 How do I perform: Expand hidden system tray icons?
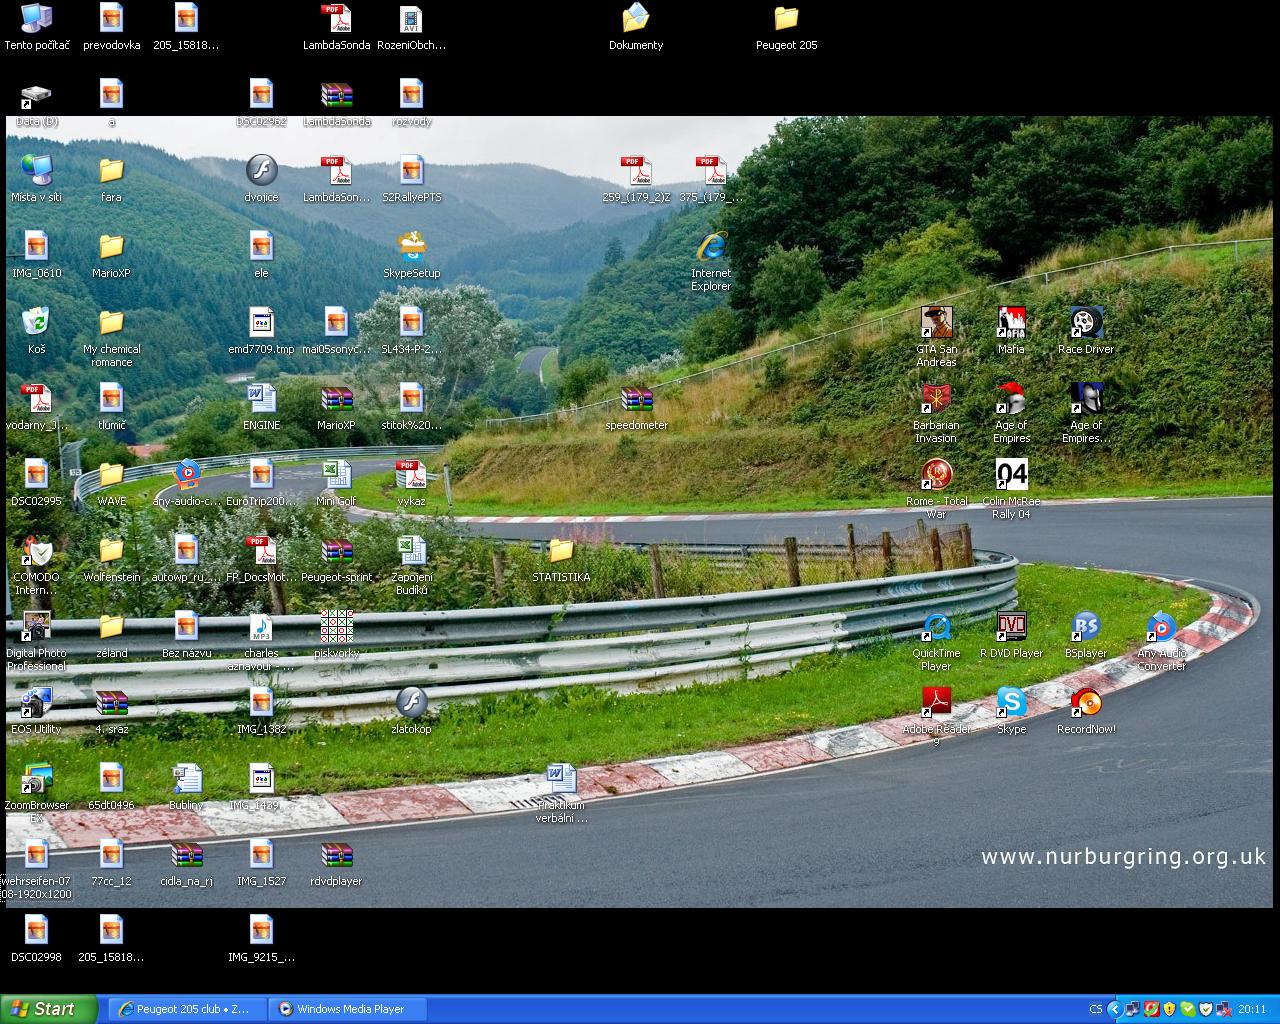[1114, 1009]
